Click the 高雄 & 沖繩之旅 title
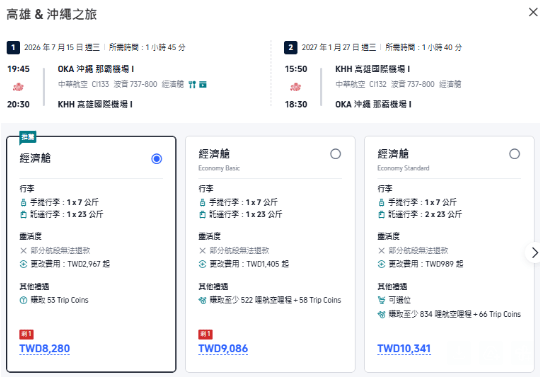Screen dimensions: 540x377 click(x=52, y=14)
